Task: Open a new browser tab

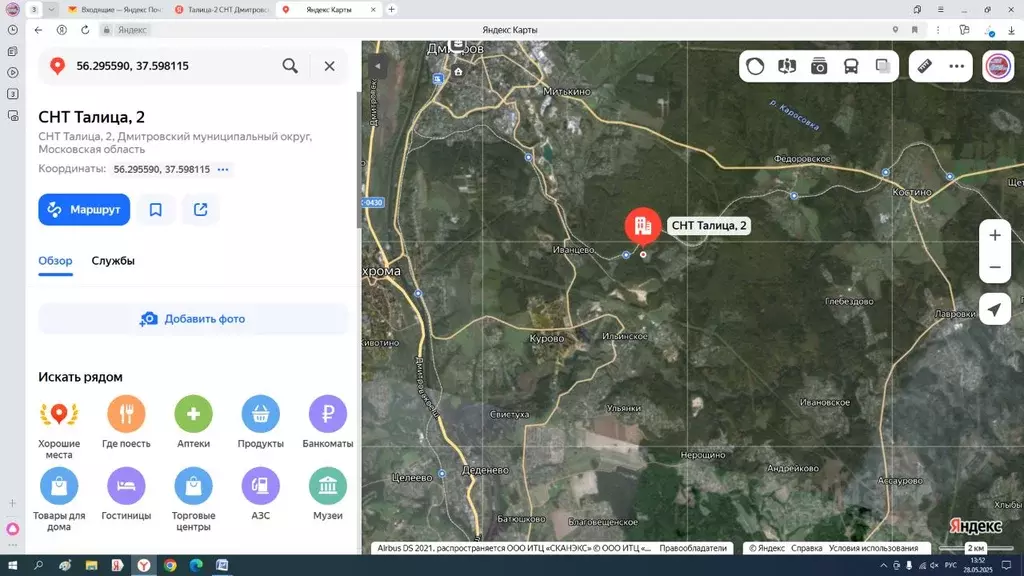Action: point(391,10)
